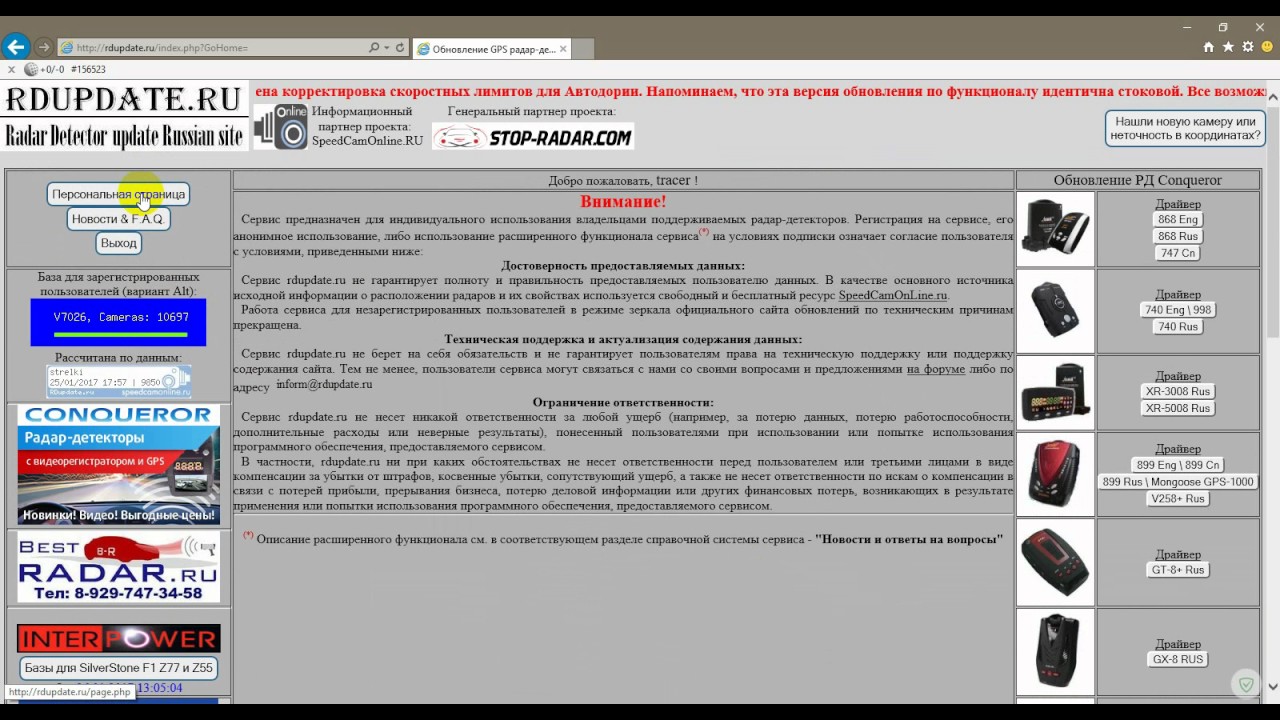Select '740 Rus' update button
The width and height of the screenshot is (1280, 720).
click(1177, 327)
